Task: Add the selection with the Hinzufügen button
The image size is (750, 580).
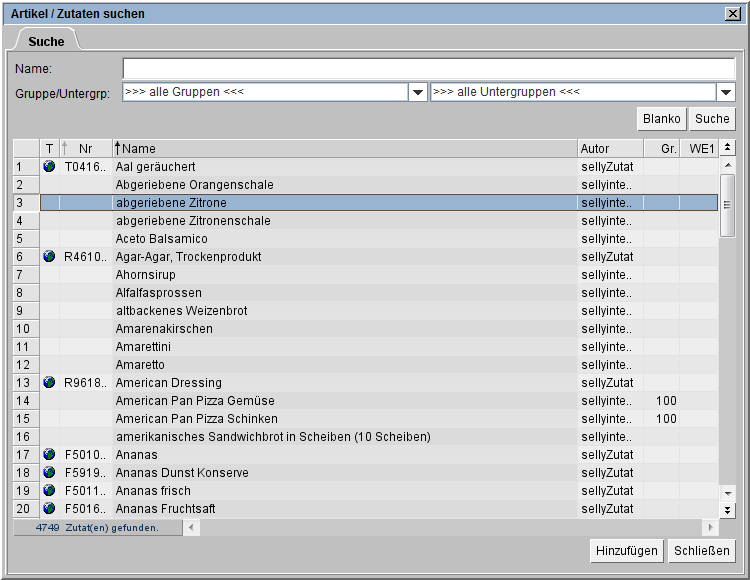Action: pyautogui.click(x=627, y=551)
